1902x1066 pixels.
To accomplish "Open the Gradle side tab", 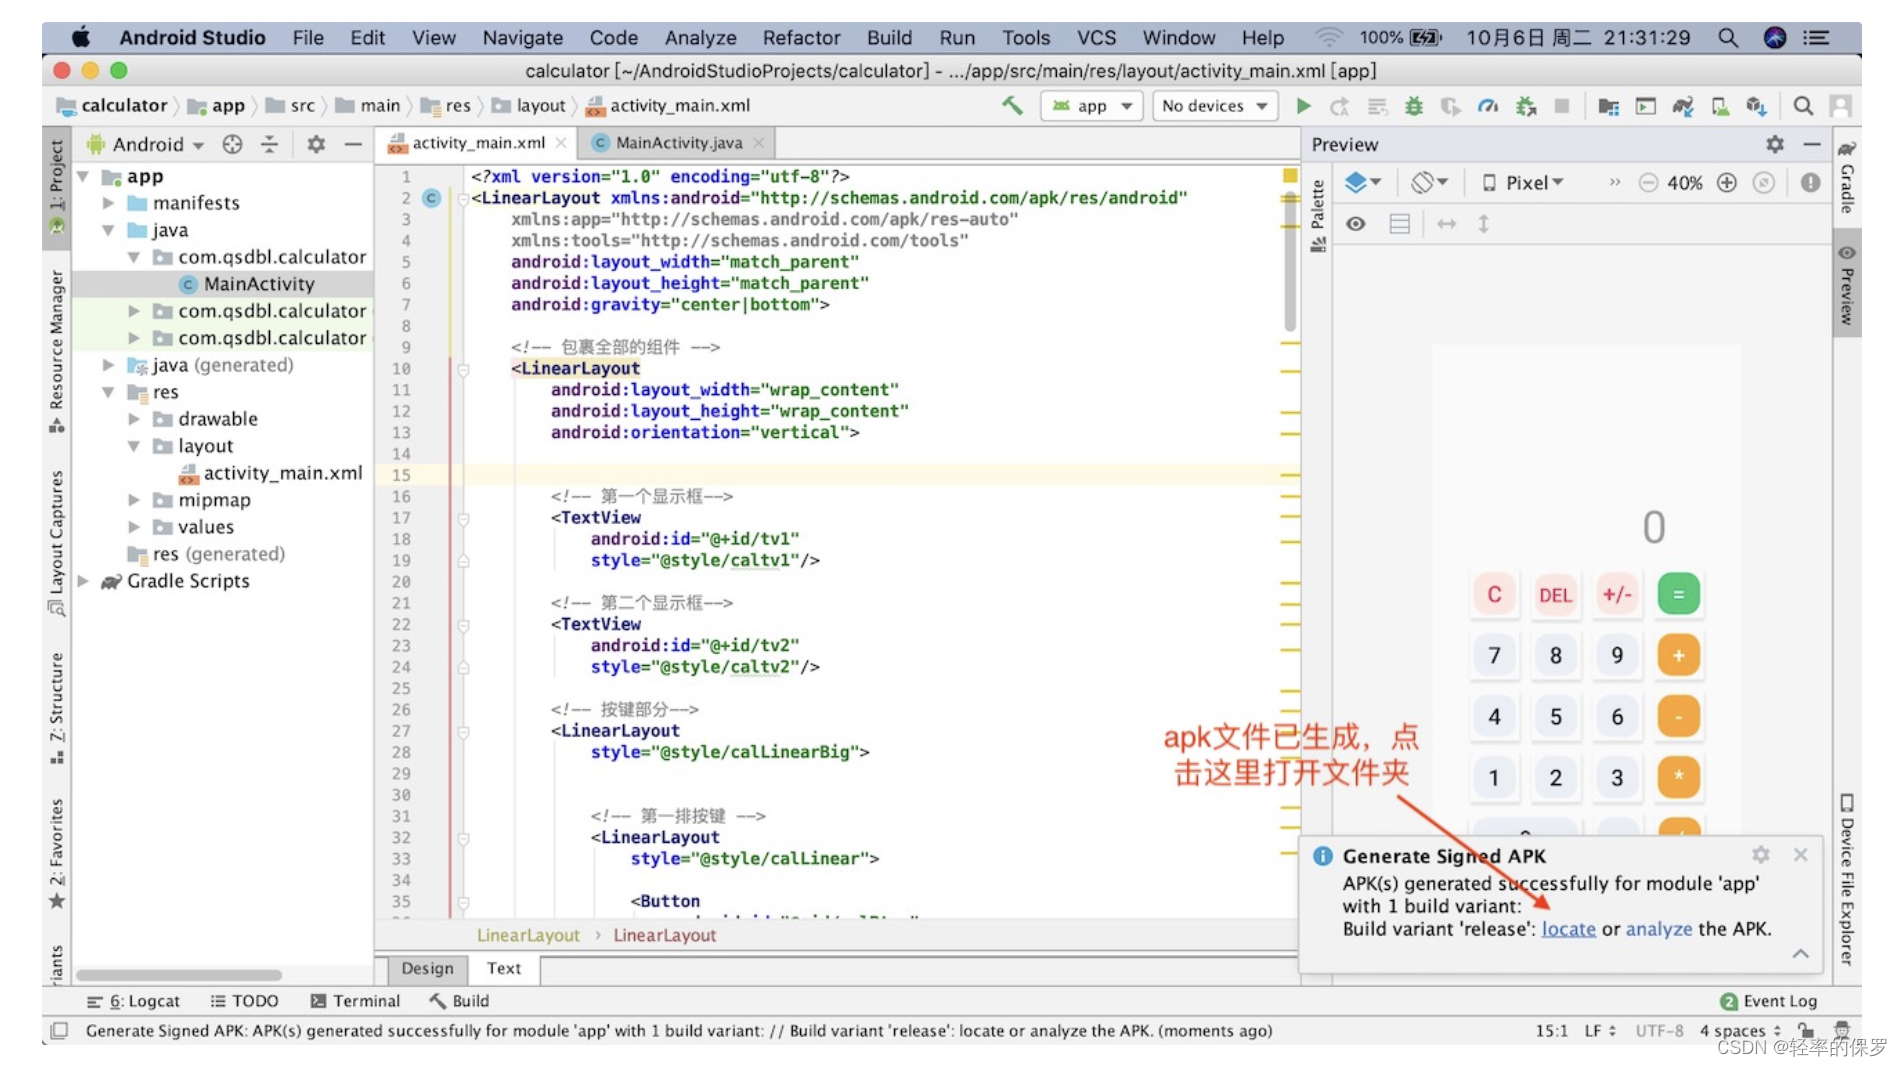I will pos(1847,176).
